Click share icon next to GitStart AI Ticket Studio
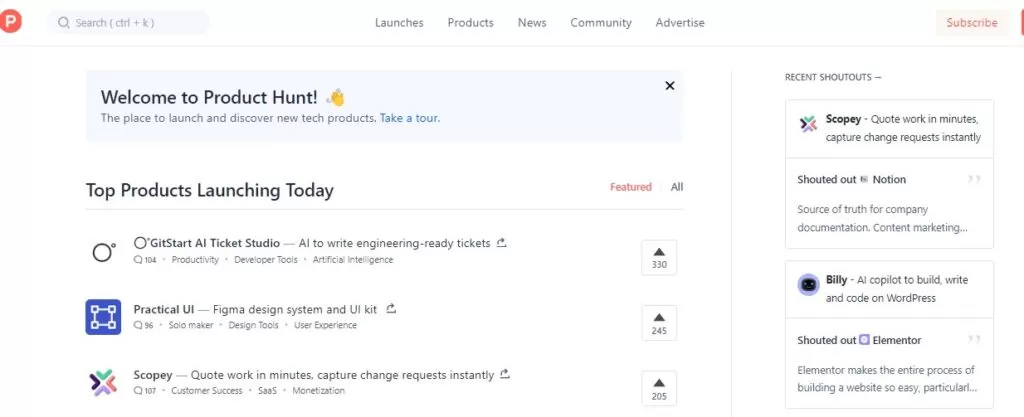 tap(502, 243)
